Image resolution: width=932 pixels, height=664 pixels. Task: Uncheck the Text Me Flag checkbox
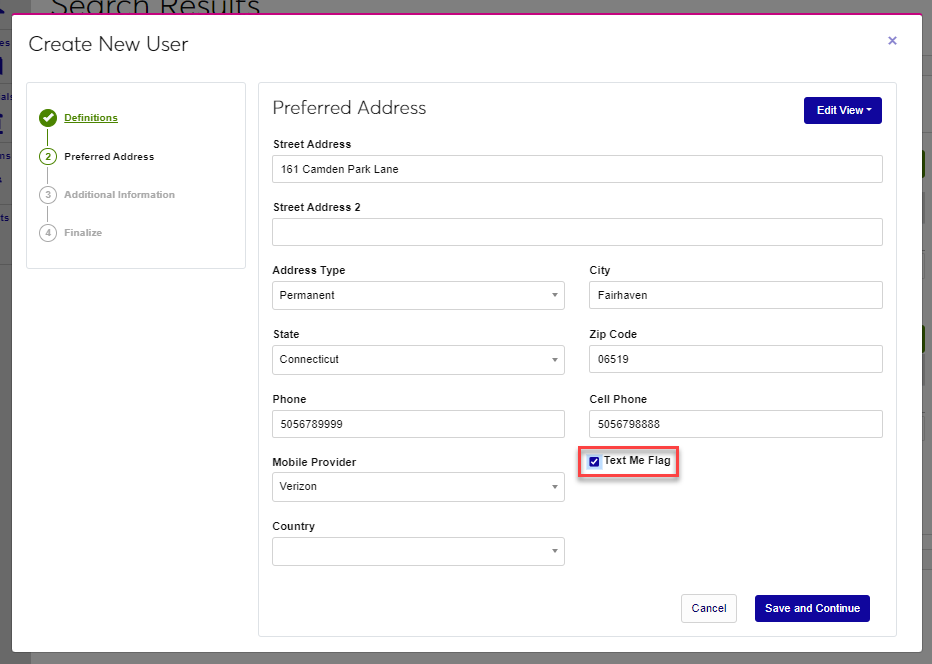point(595,462)
